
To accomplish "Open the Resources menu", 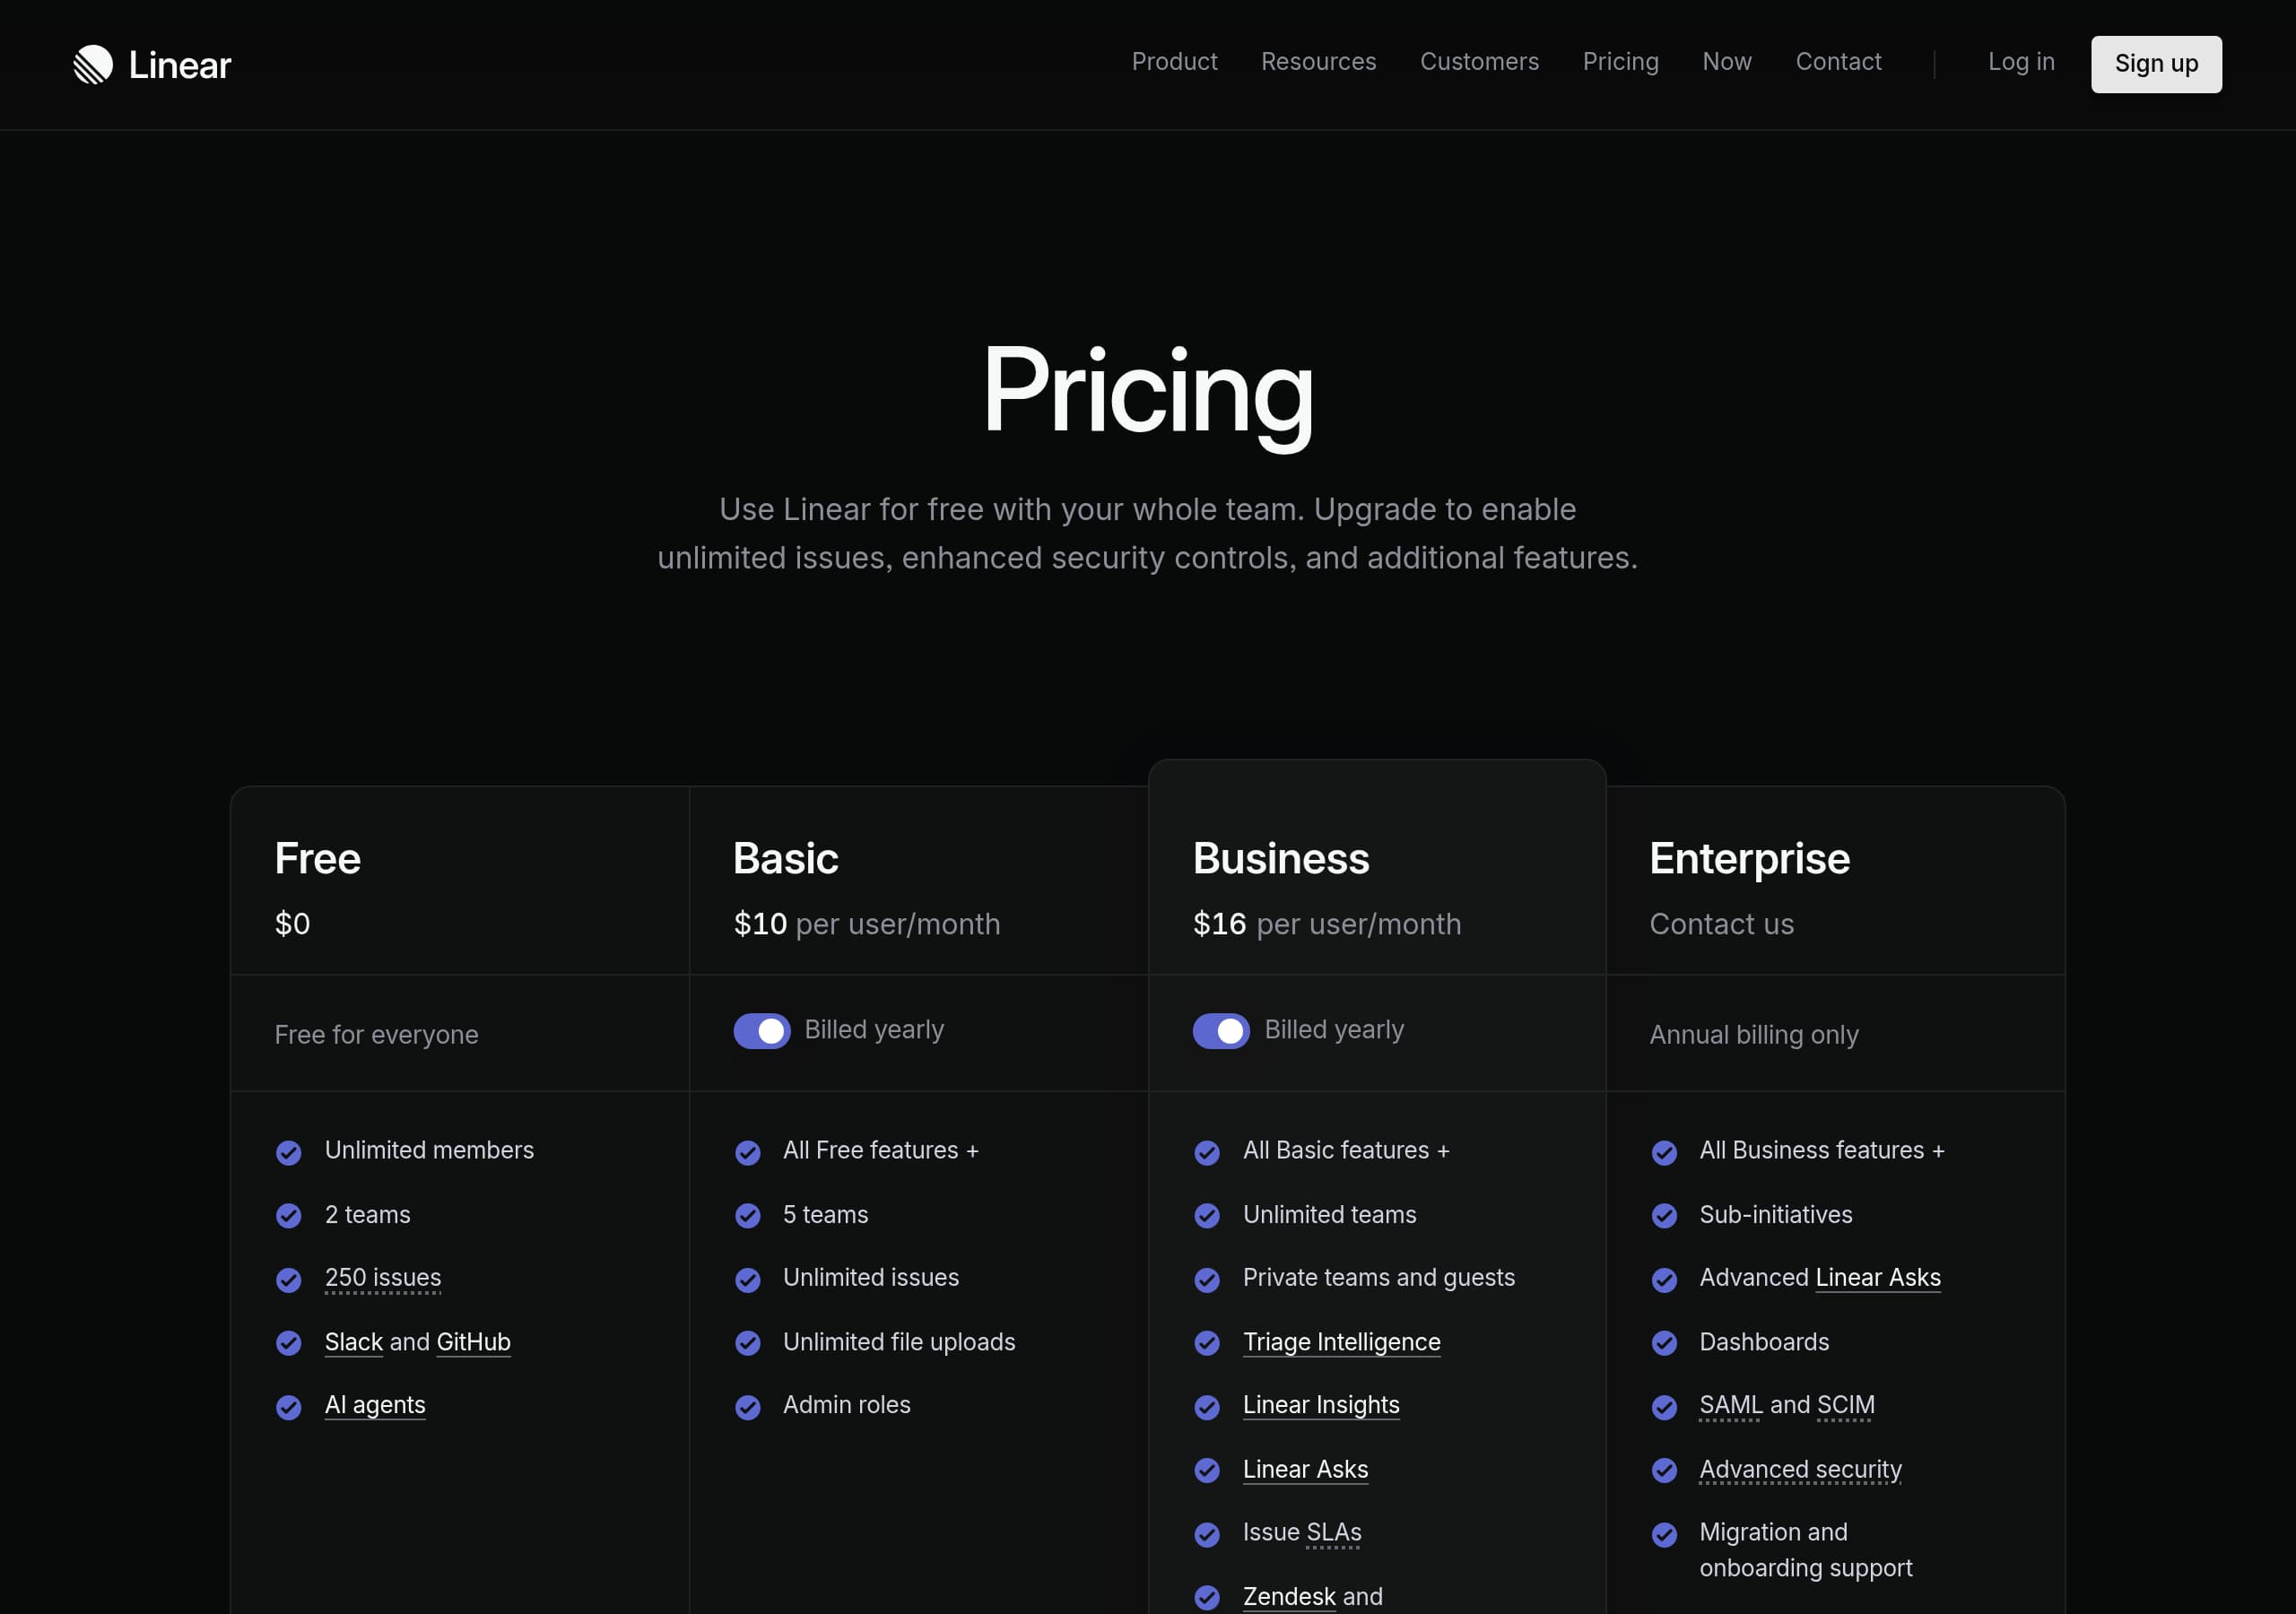I will 1318,61.
